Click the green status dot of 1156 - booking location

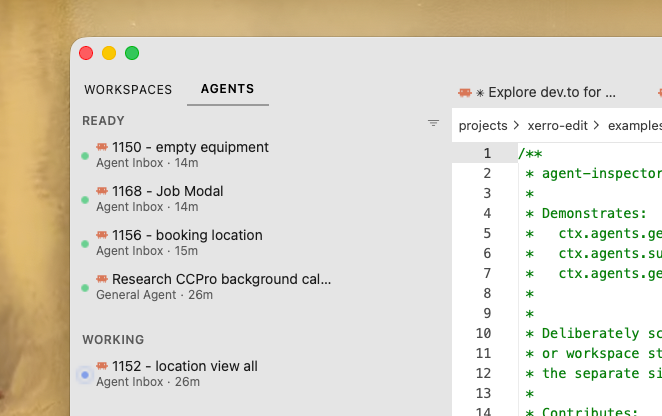pos(85,244)
